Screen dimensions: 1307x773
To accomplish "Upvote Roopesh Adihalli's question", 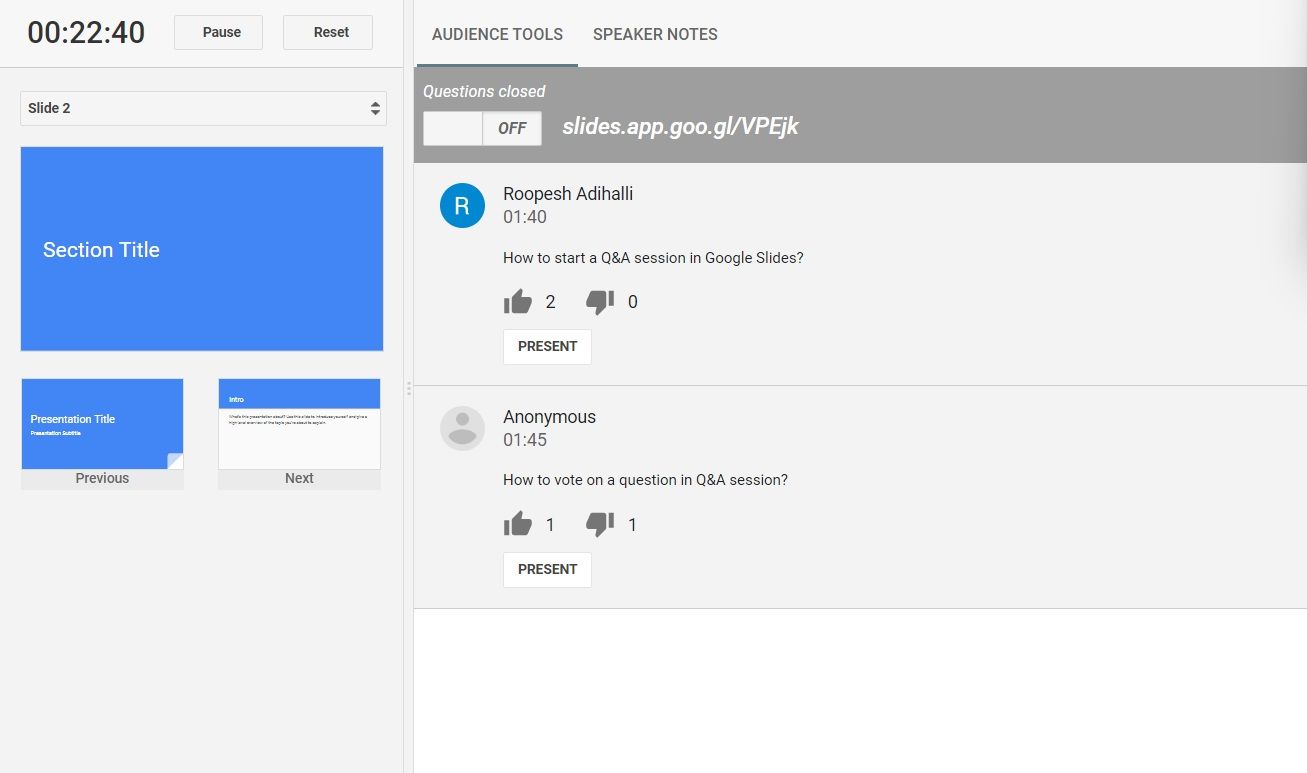I will click(x=518, y=300).
